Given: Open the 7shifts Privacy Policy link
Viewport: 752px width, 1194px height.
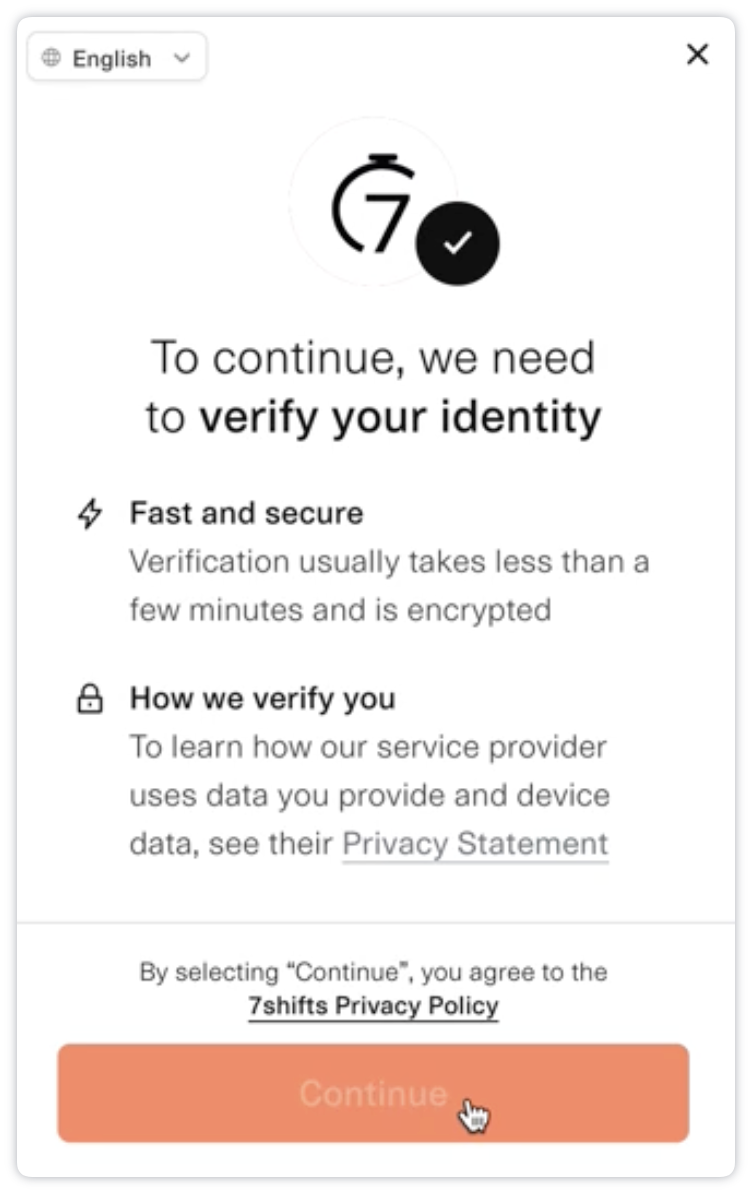Looking at the screenshot, I should coord(373,1006).
